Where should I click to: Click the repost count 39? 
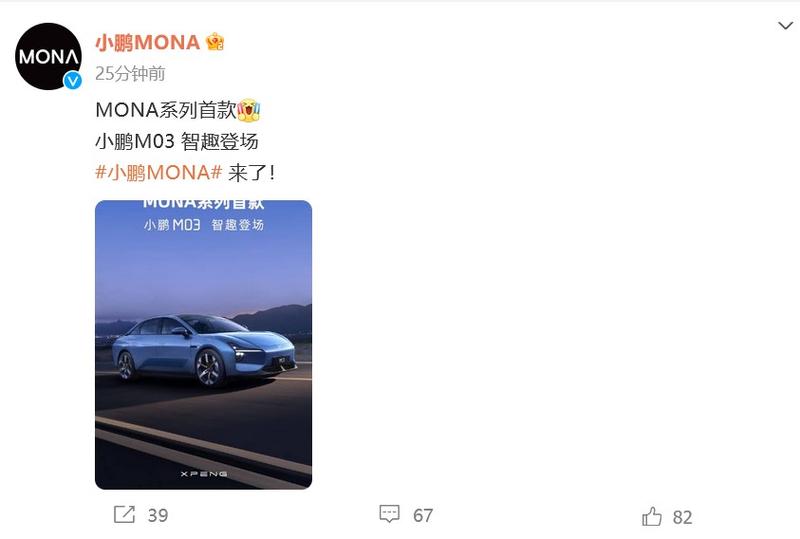(x=158, y=515)
